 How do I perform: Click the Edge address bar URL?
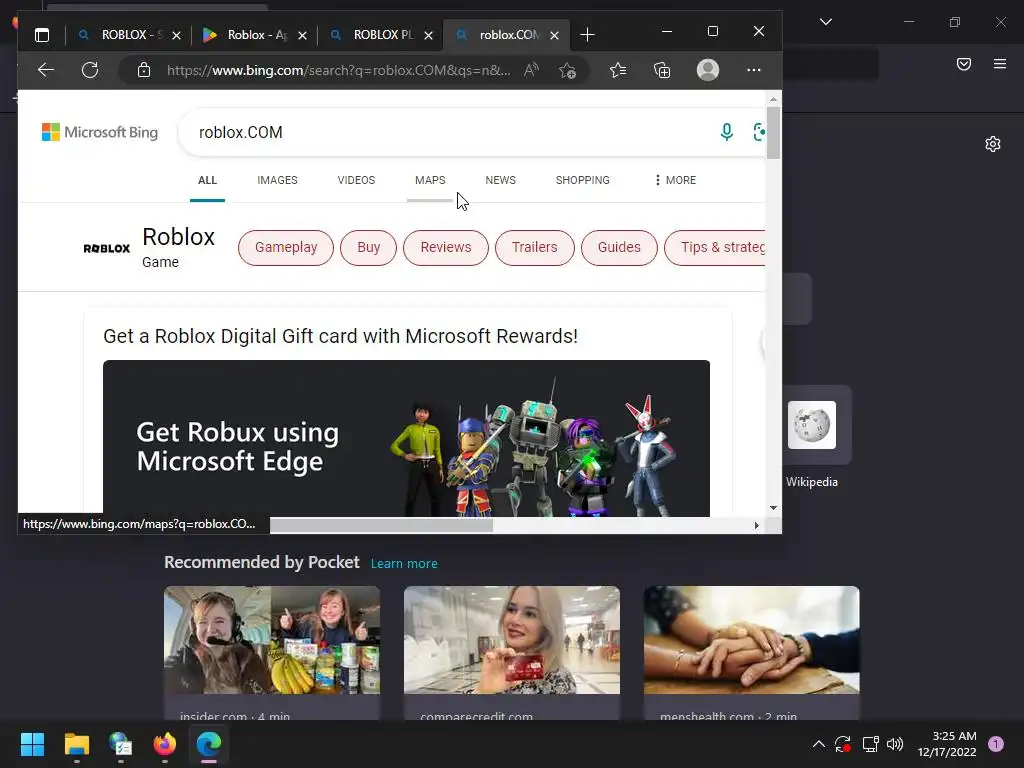[x=338, y=70]
